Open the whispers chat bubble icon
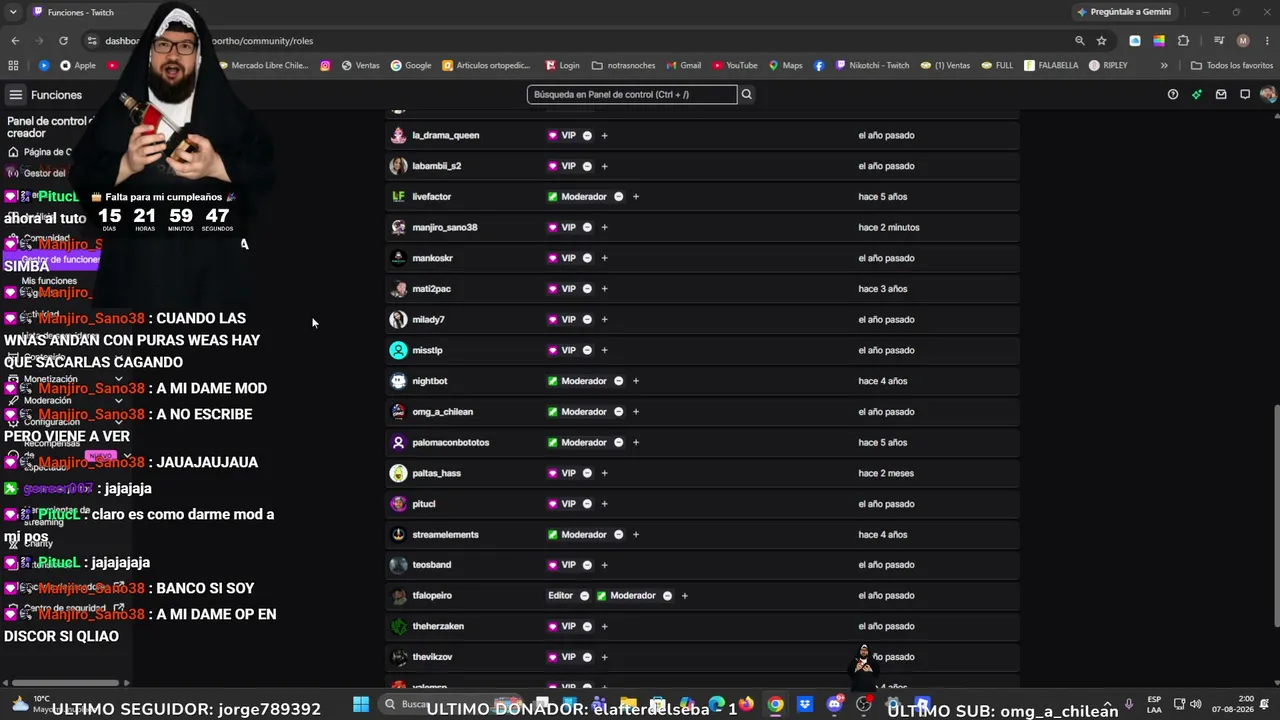Screen dimensions: 1280x720 pyautogui.click(x=1245, y=95)
